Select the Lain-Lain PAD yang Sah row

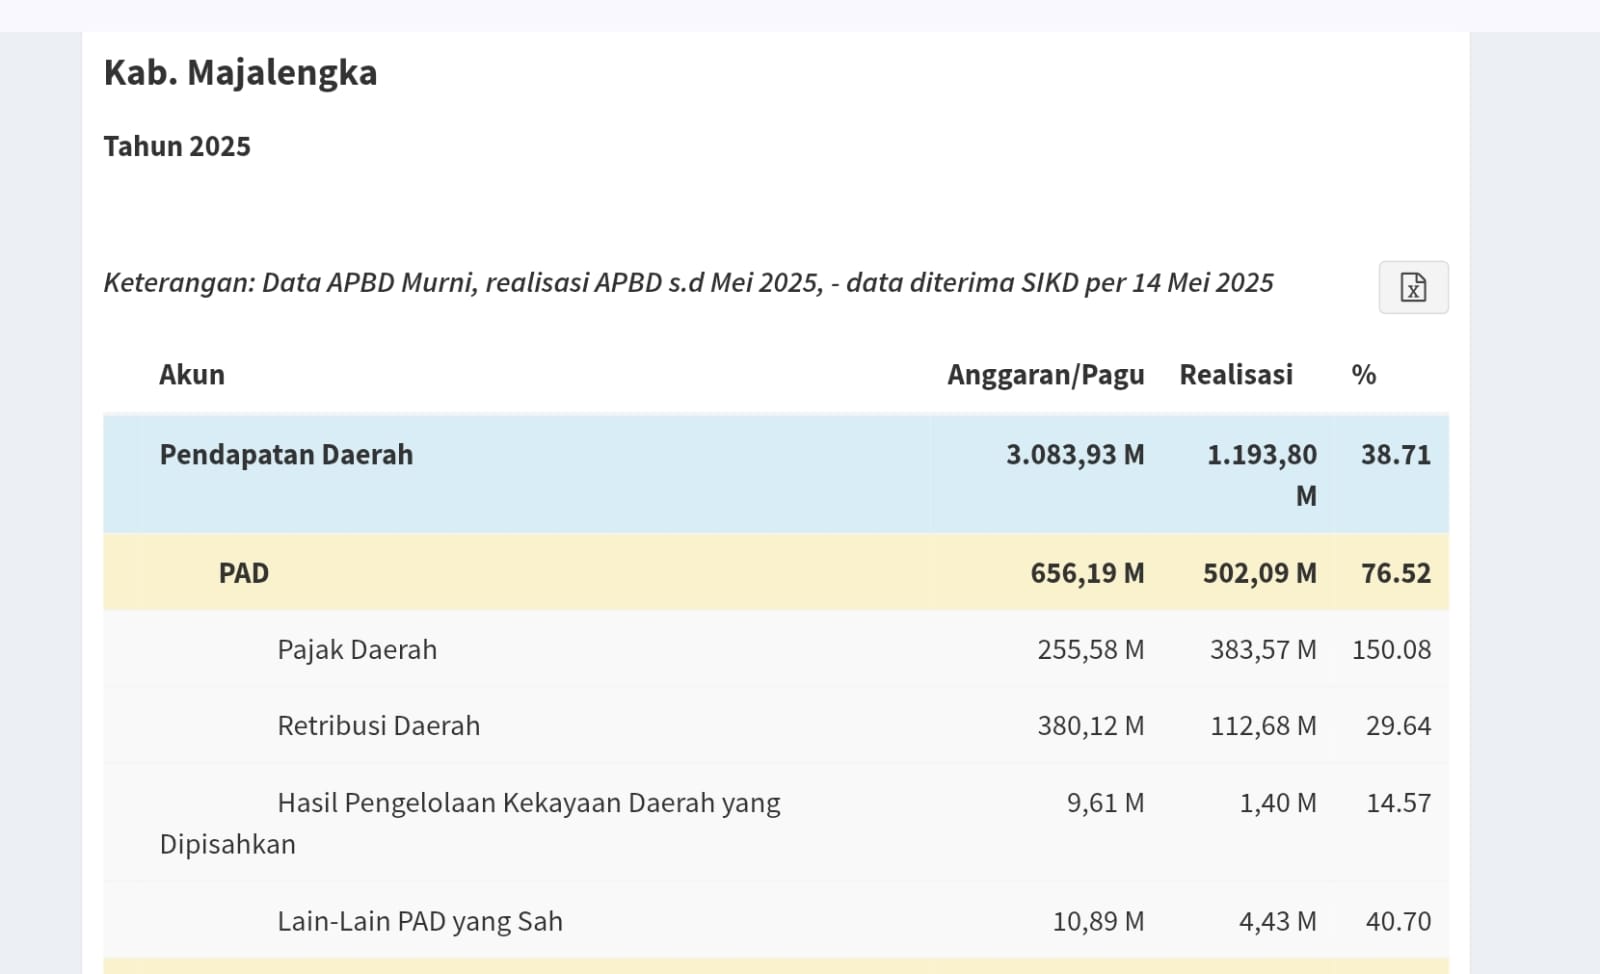point(420,921)
